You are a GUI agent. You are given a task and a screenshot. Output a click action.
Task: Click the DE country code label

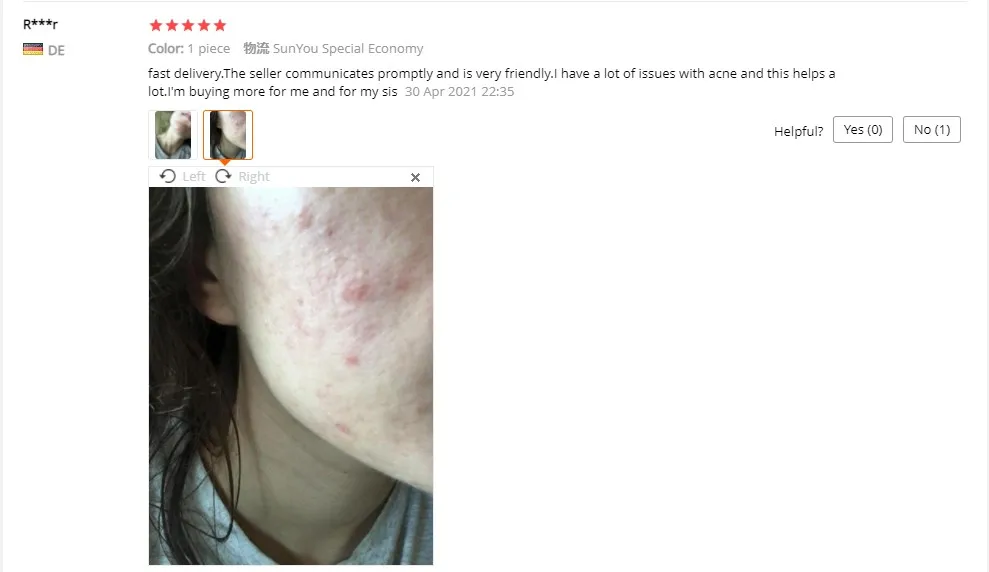pos(56,50)
